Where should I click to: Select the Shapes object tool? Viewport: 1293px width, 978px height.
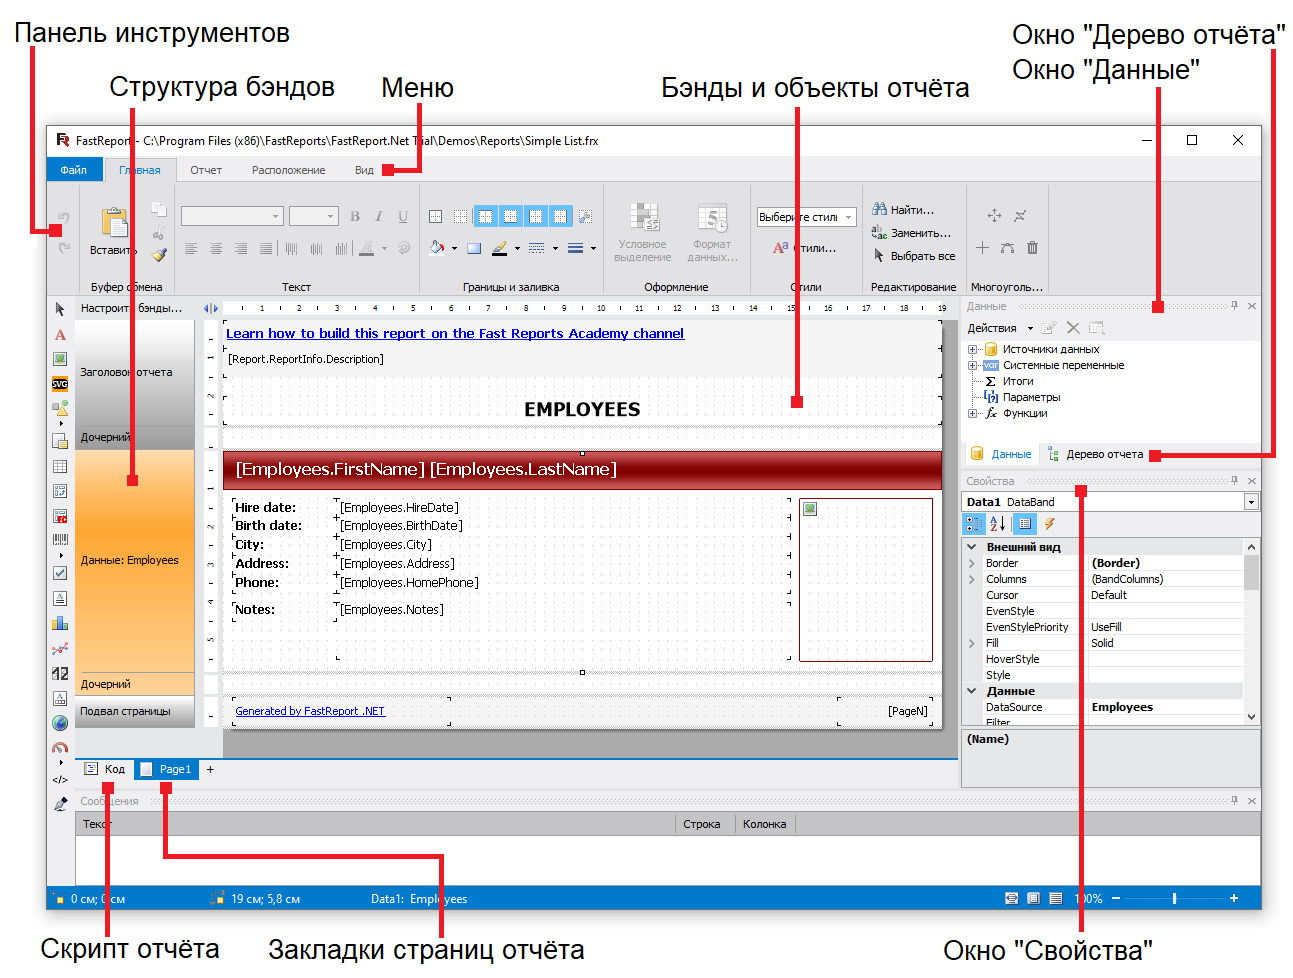coord(60,408)
